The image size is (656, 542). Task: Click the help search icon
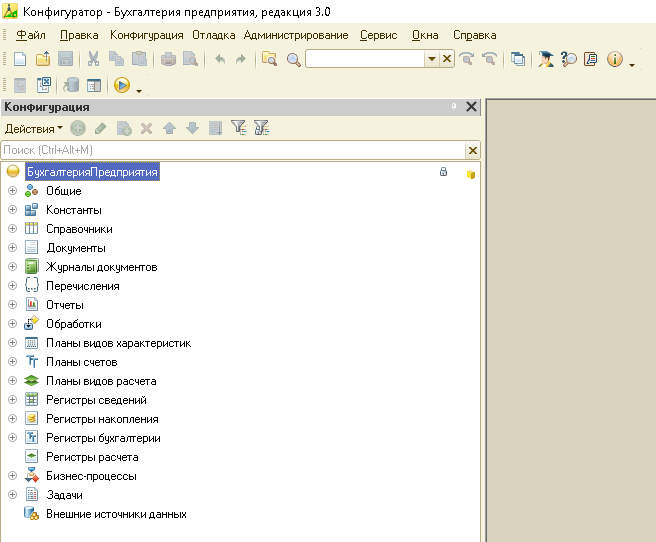pyautogui.click(x=569, y=59)
